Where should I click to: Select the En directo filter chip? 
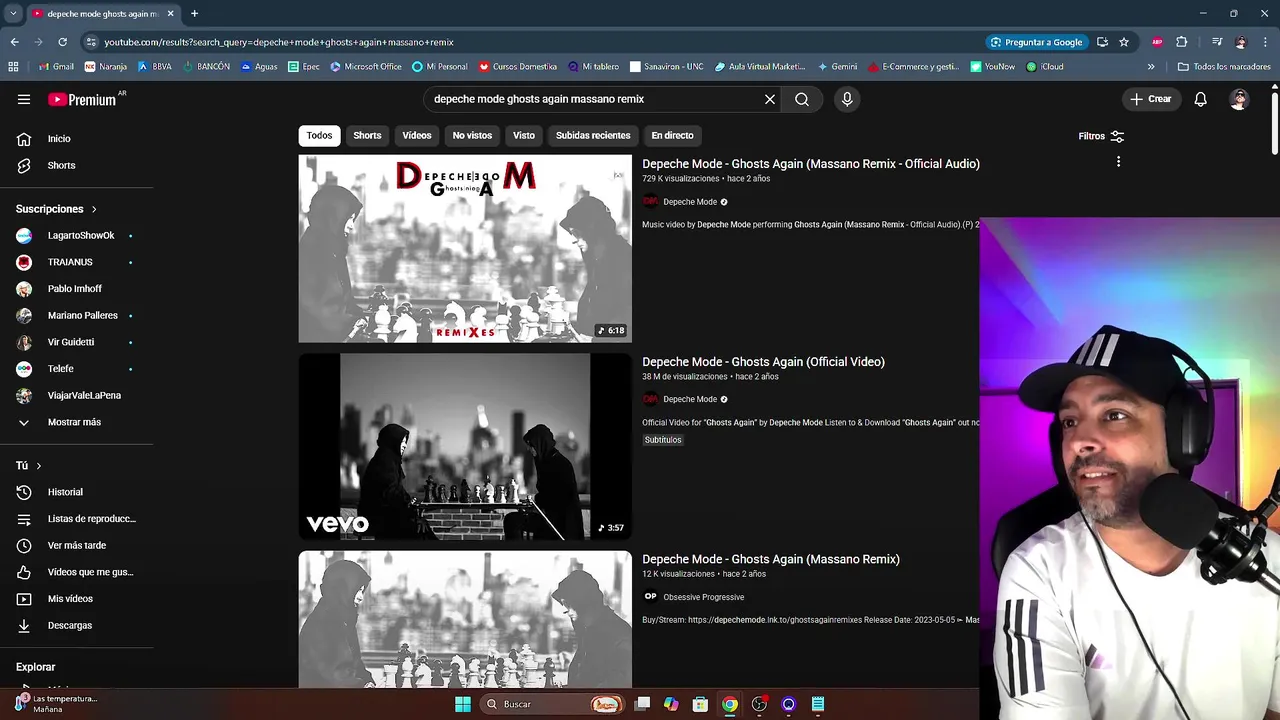point(672,135)
